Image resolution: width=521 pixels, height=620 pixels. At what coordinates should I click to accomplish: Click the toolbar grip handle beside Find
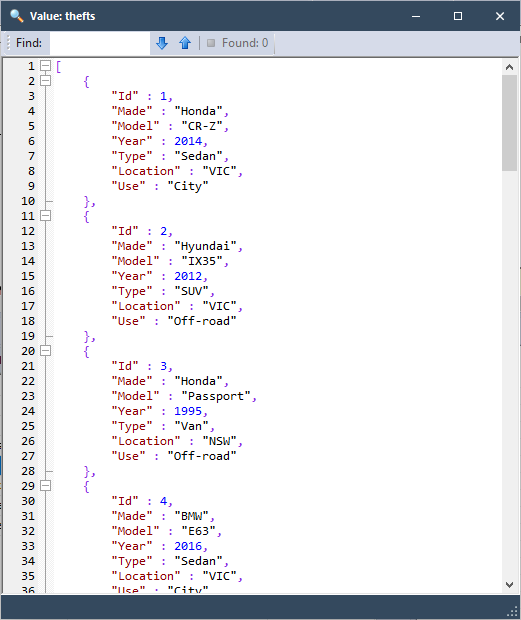[x=8, y=43]
